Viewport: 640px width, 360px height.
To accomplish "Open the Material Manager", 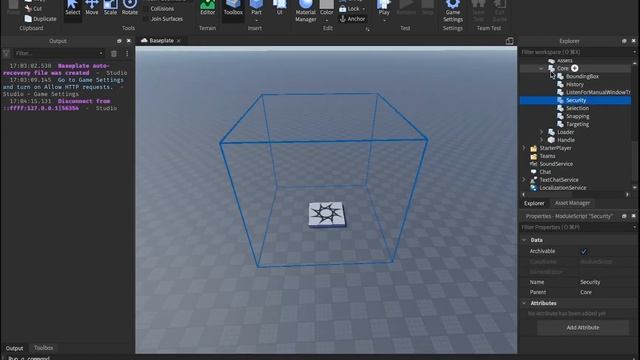I will click(306, 11).
